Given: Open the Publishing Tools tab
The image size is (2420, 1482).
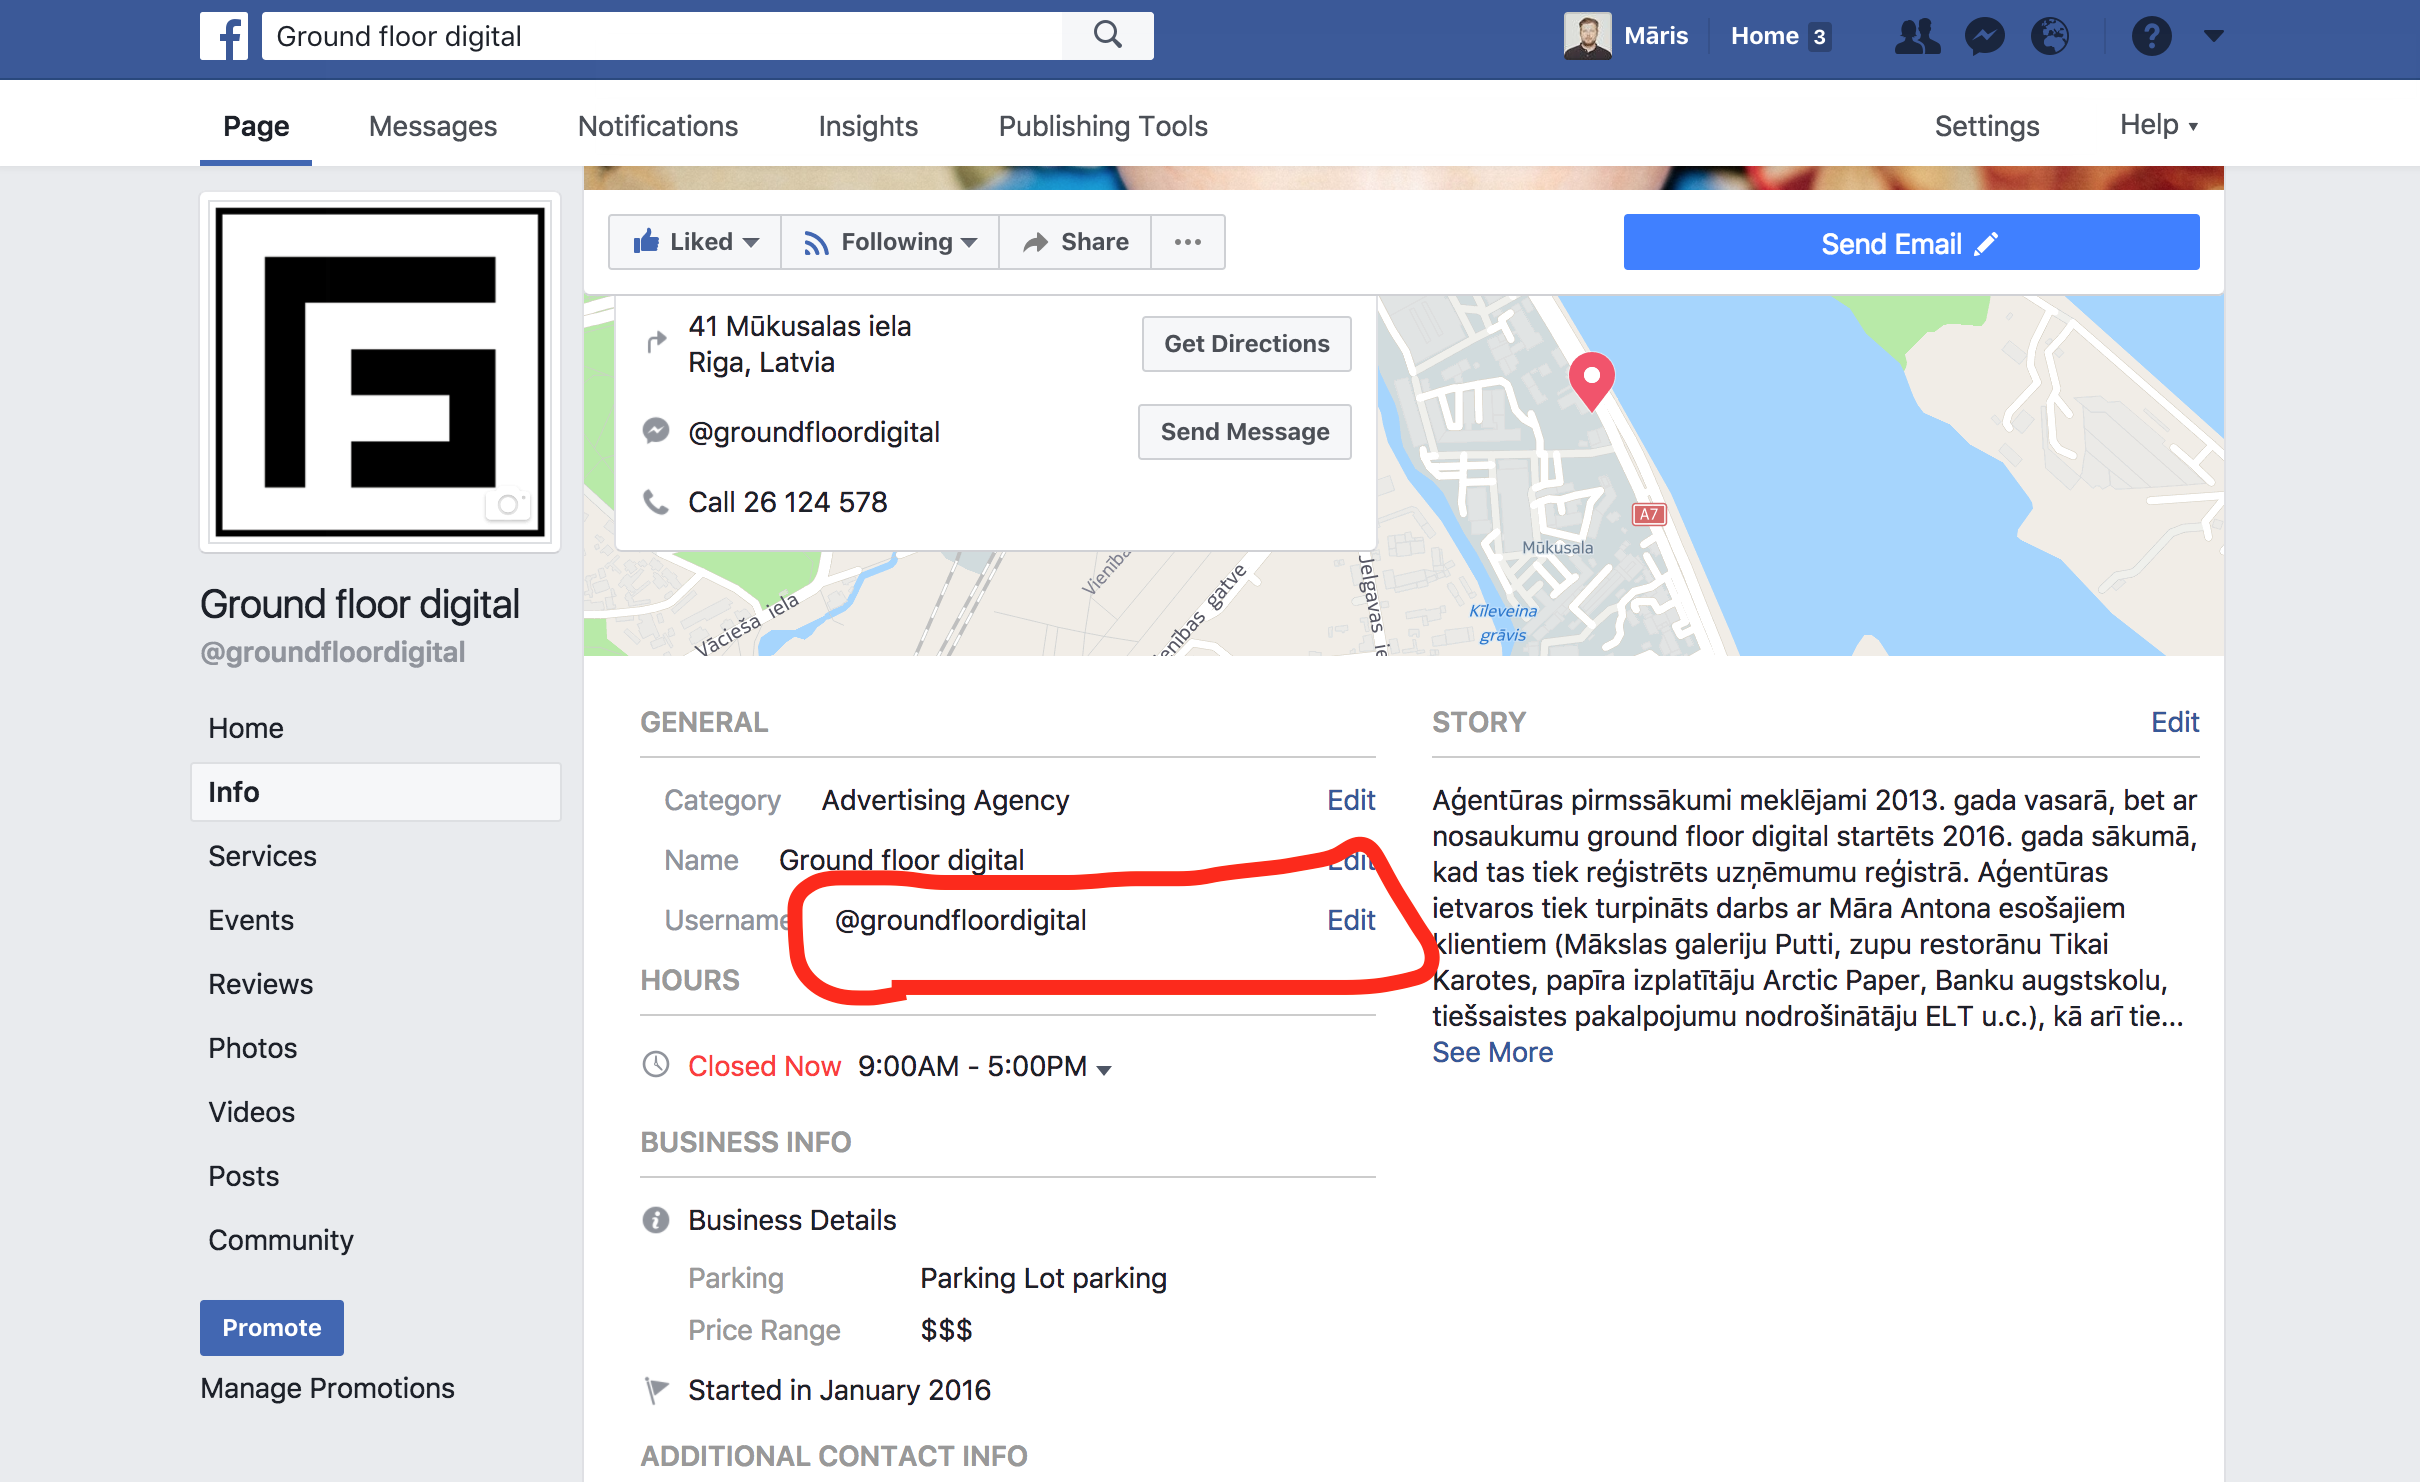Looking at the screenshot, I should pyautogui.click(x=1103, y=126).
